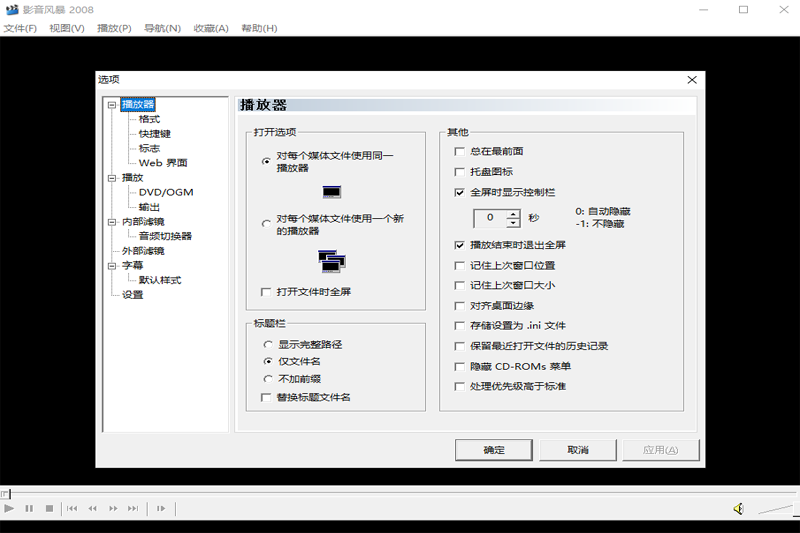Select 快捷键 in options tree
The width and height of the screenshot is (800, 533).
coord(155,134)
